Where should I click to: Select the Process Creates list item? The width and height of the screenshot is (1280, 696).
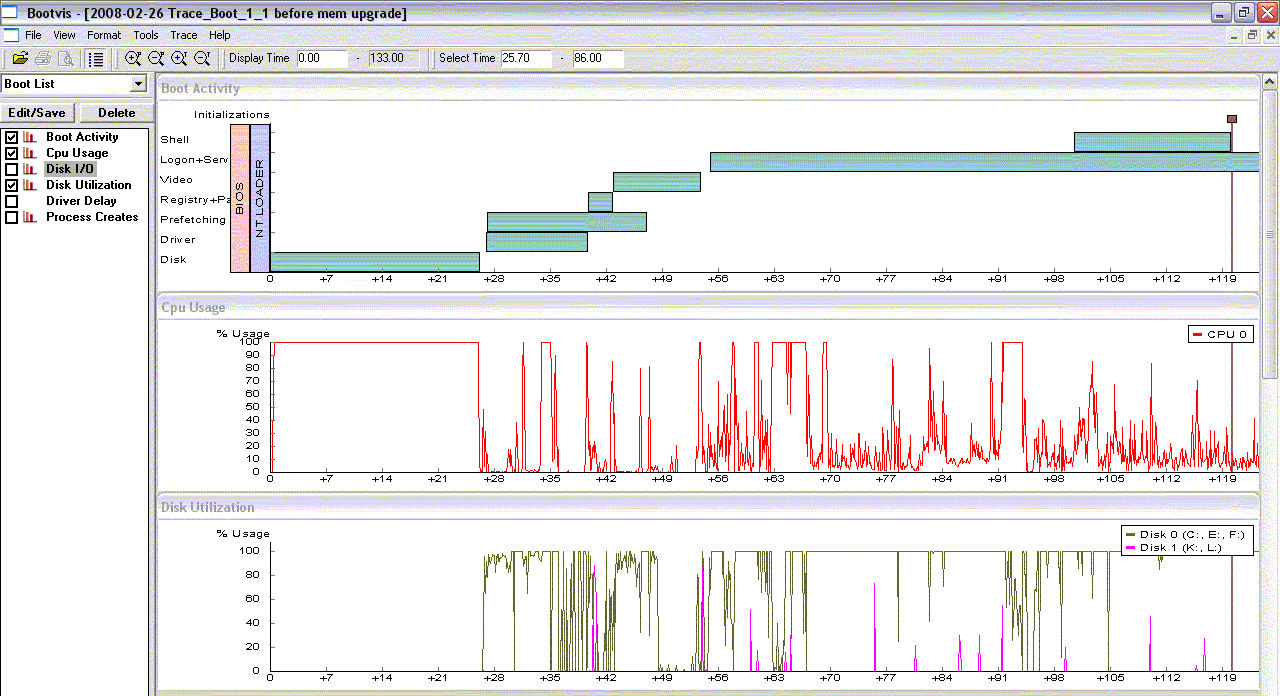pos(92,217)
